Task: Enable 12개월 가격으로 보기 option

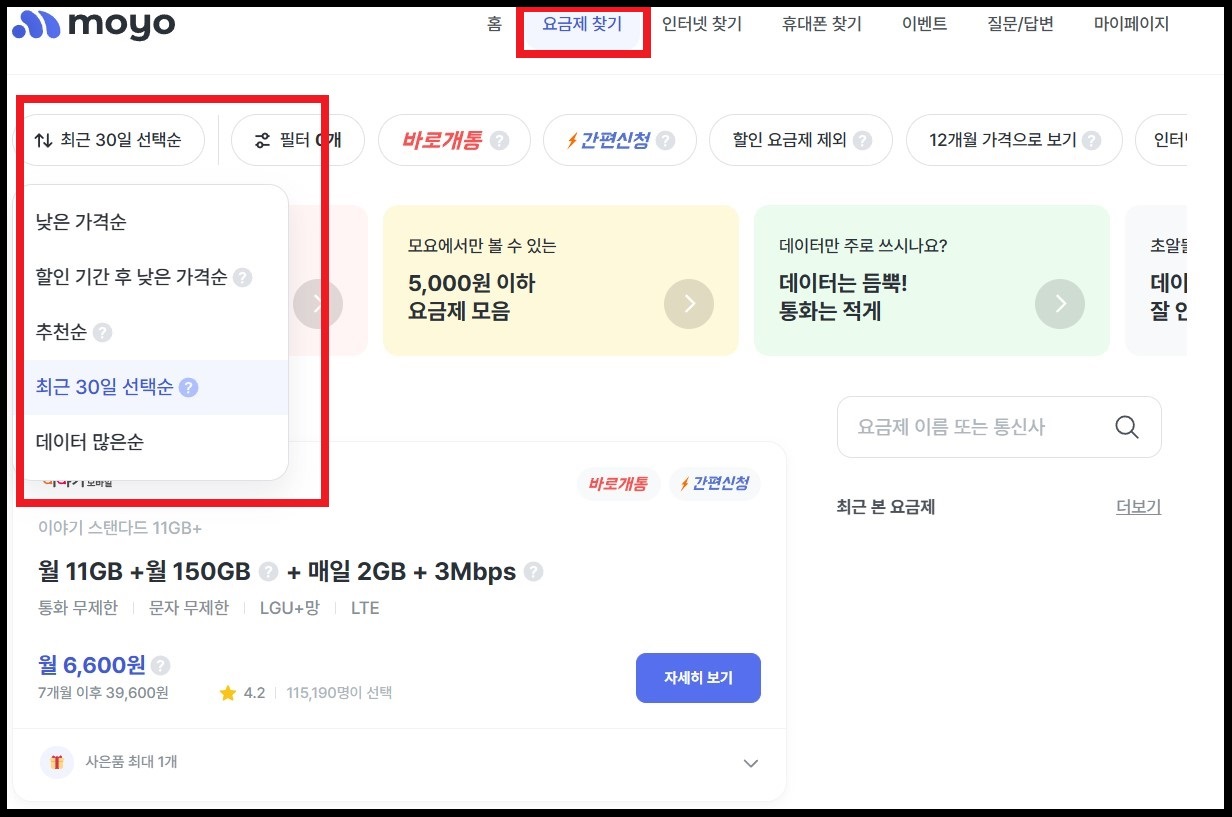Action: coord(1003,140)
